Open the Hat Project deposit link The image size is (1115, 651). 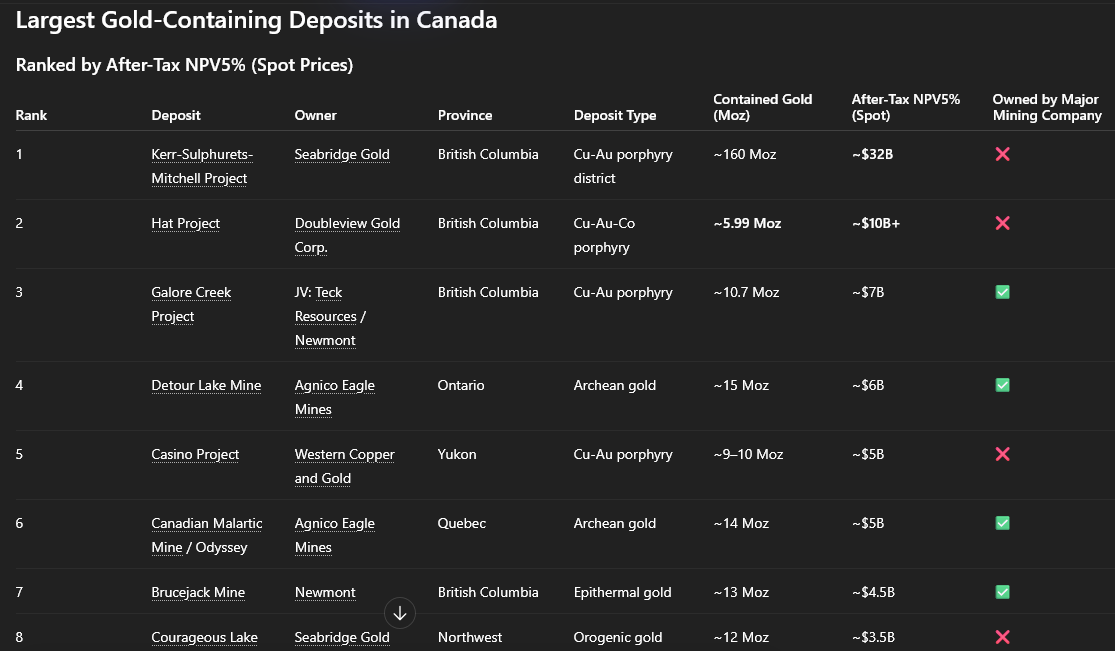point(185,223)
